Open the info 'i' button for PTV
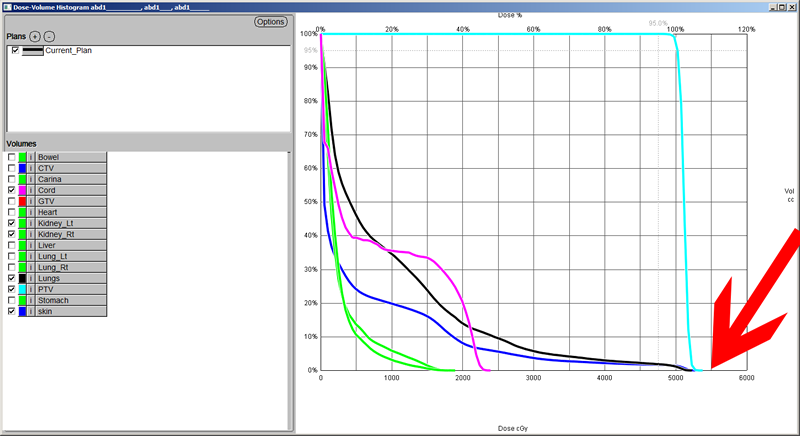 30,288
